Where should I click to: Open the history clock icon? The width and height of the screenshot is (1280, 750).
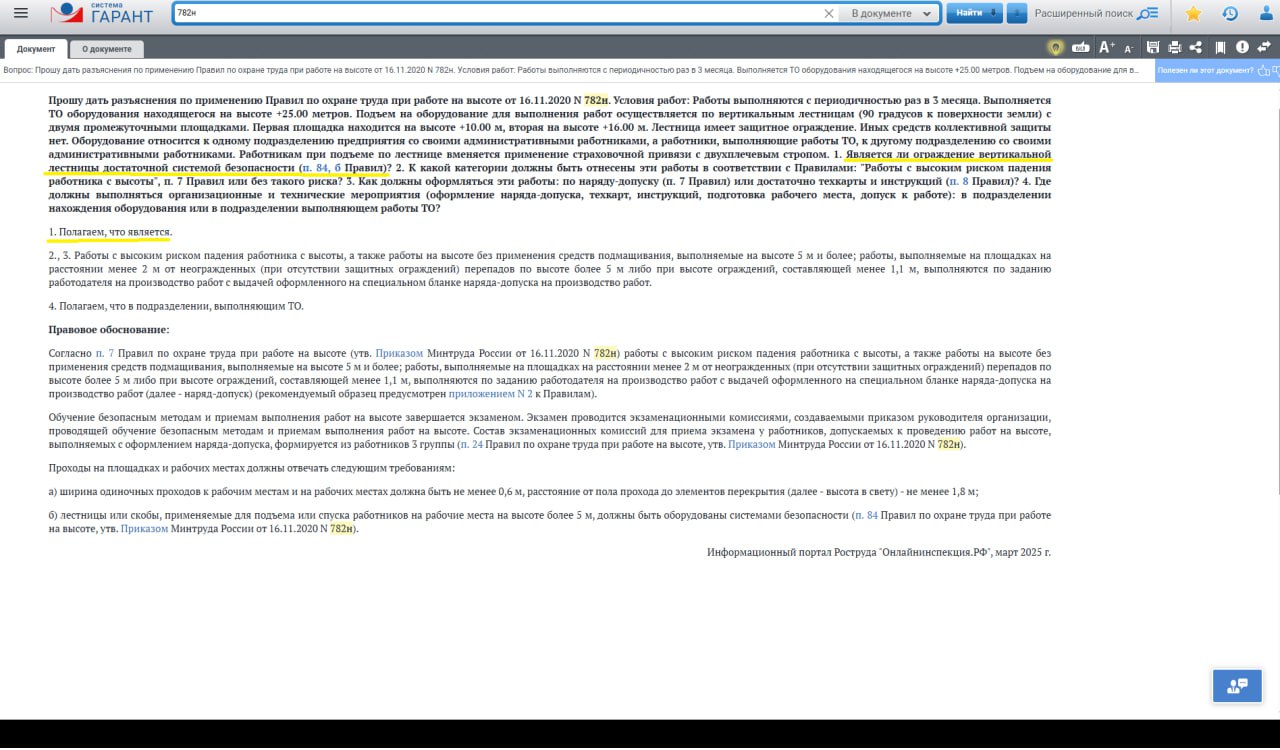tap(1230, 14)
